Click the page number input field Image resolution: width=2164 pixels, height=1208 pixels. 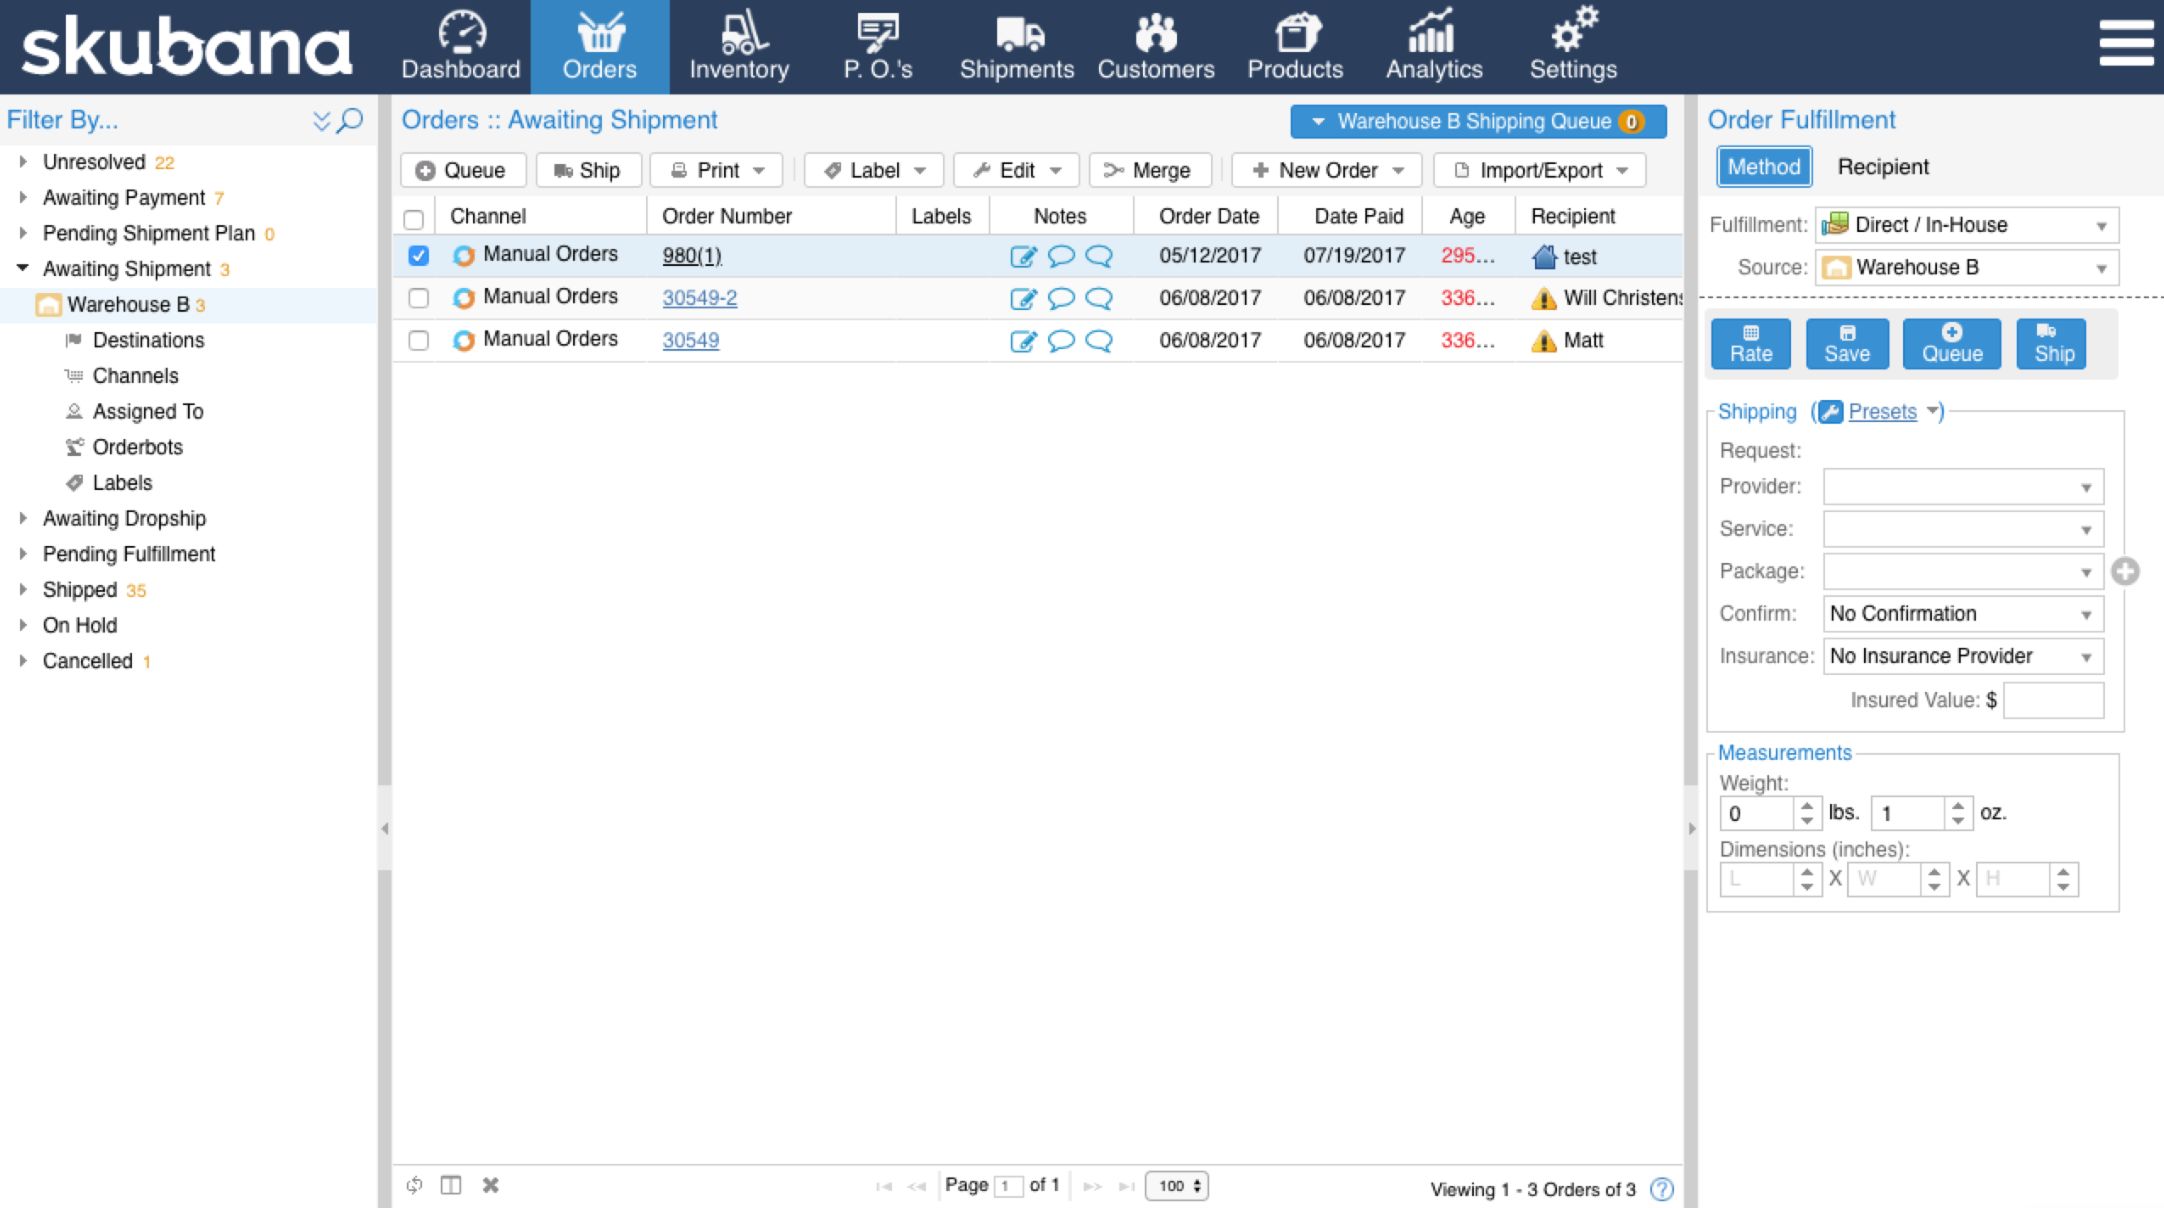point(1008,1186)
